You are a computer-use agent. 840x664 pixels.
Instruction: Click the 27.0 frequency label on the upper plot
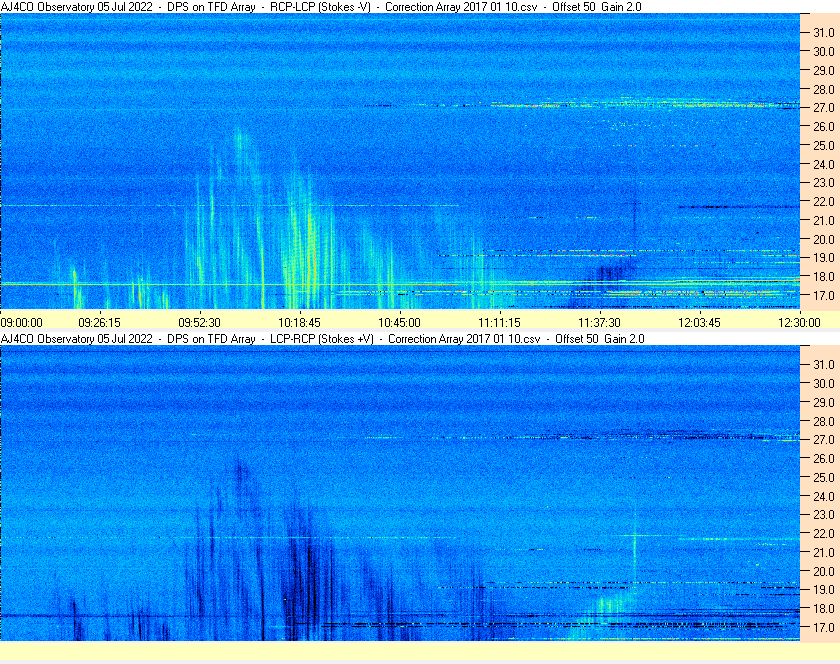pyautogui.click(x=824, y=108)
